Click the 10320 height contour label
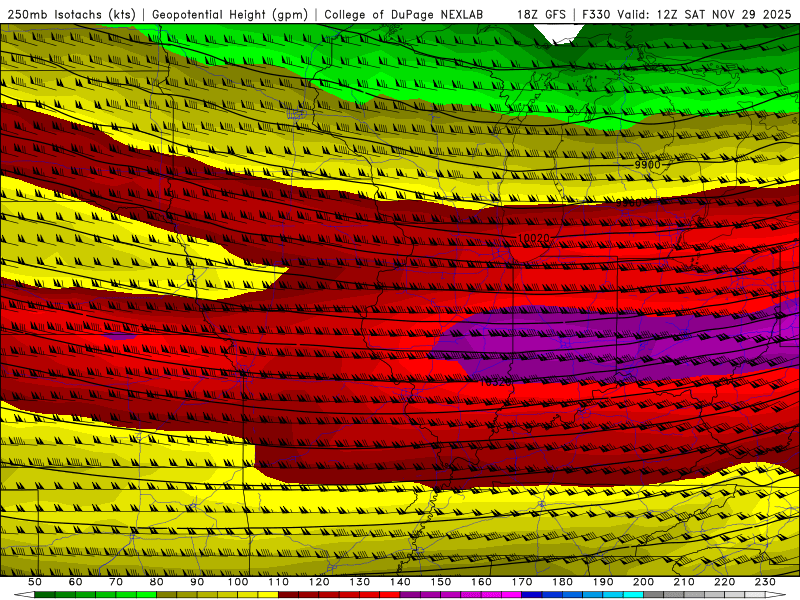Viewport: 800px width, 600px height. click(496, 381)
